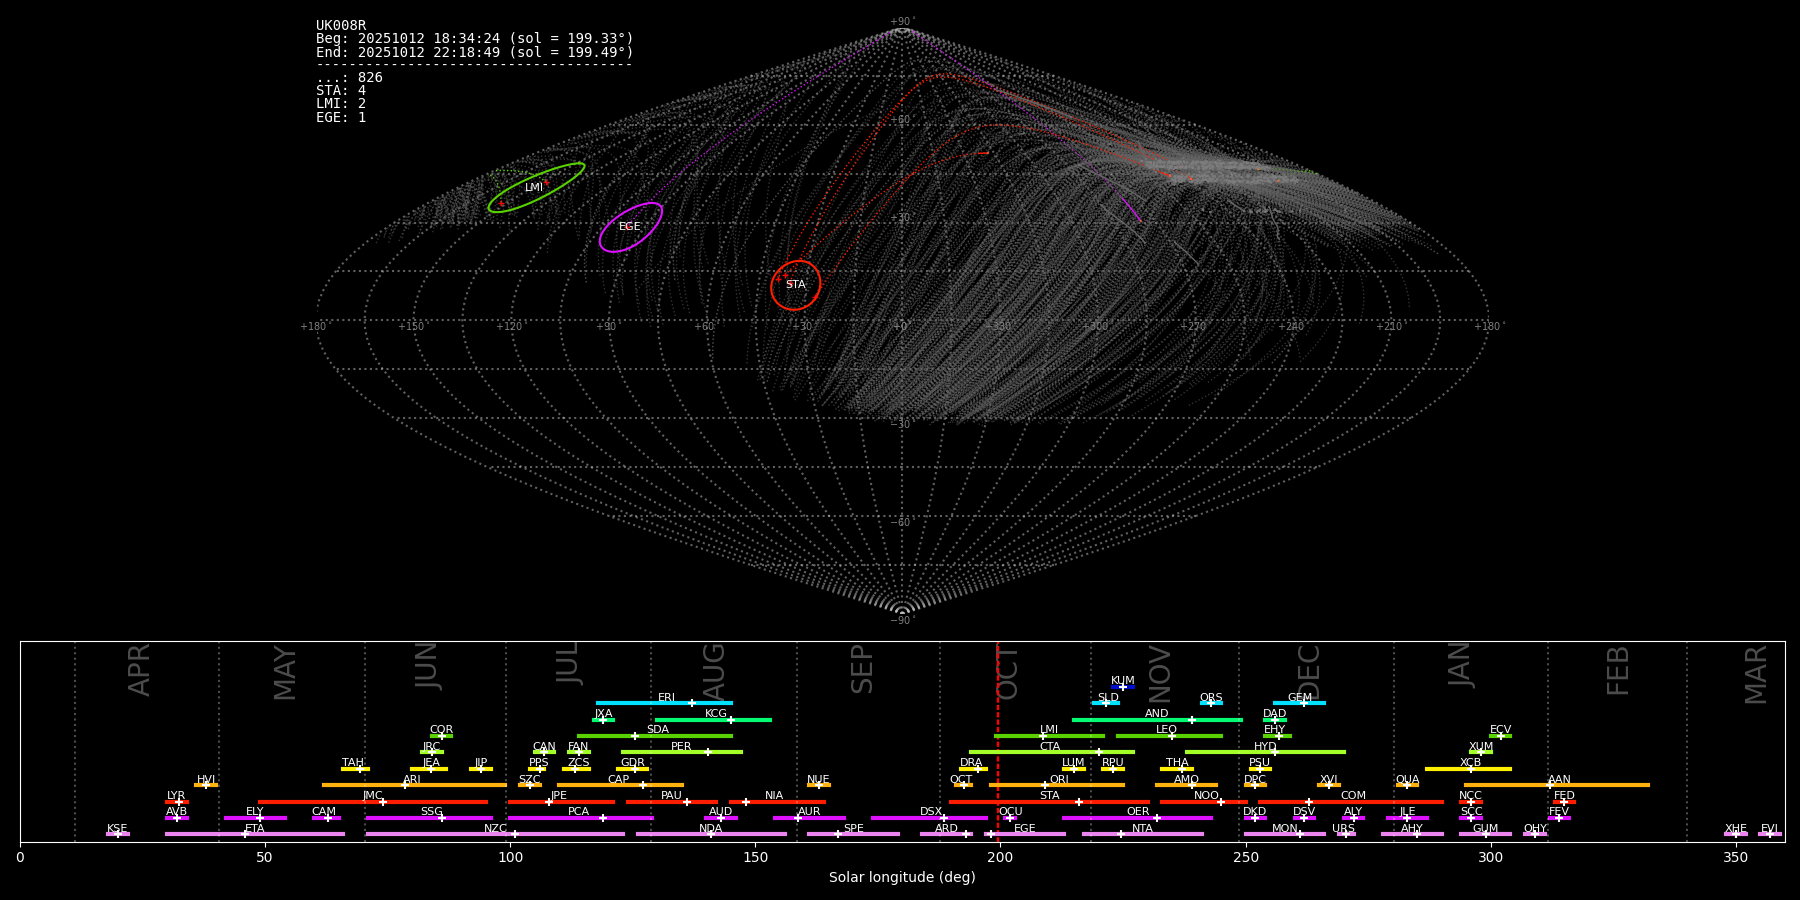The height and width of the screenshot is (900, 1800).
Task: Click the EVI shower label in timeline
Action: pos(1770,829)
